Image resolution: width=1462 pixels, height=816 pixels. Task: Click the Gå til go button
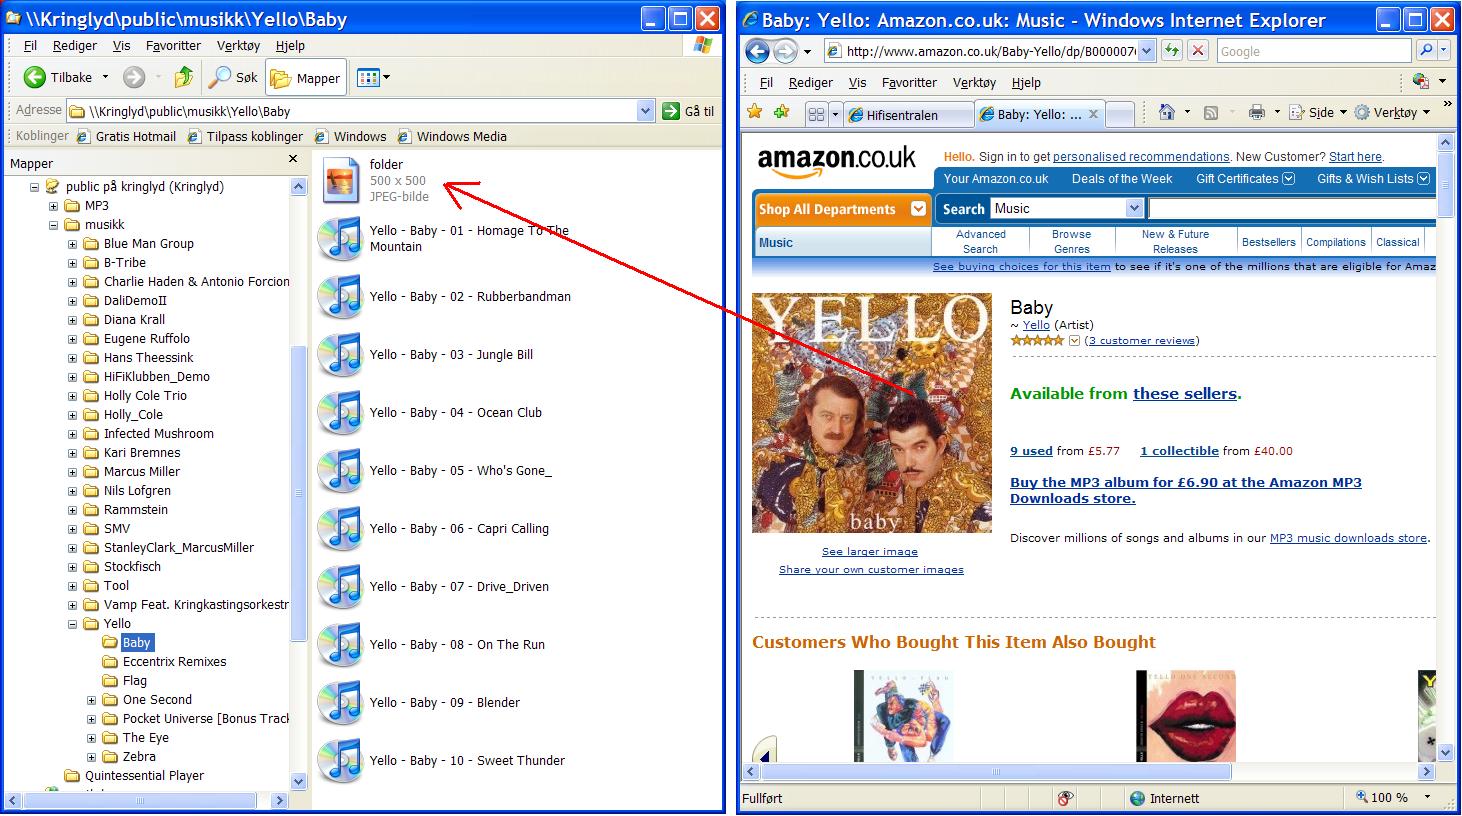click(x=688, y=111)
